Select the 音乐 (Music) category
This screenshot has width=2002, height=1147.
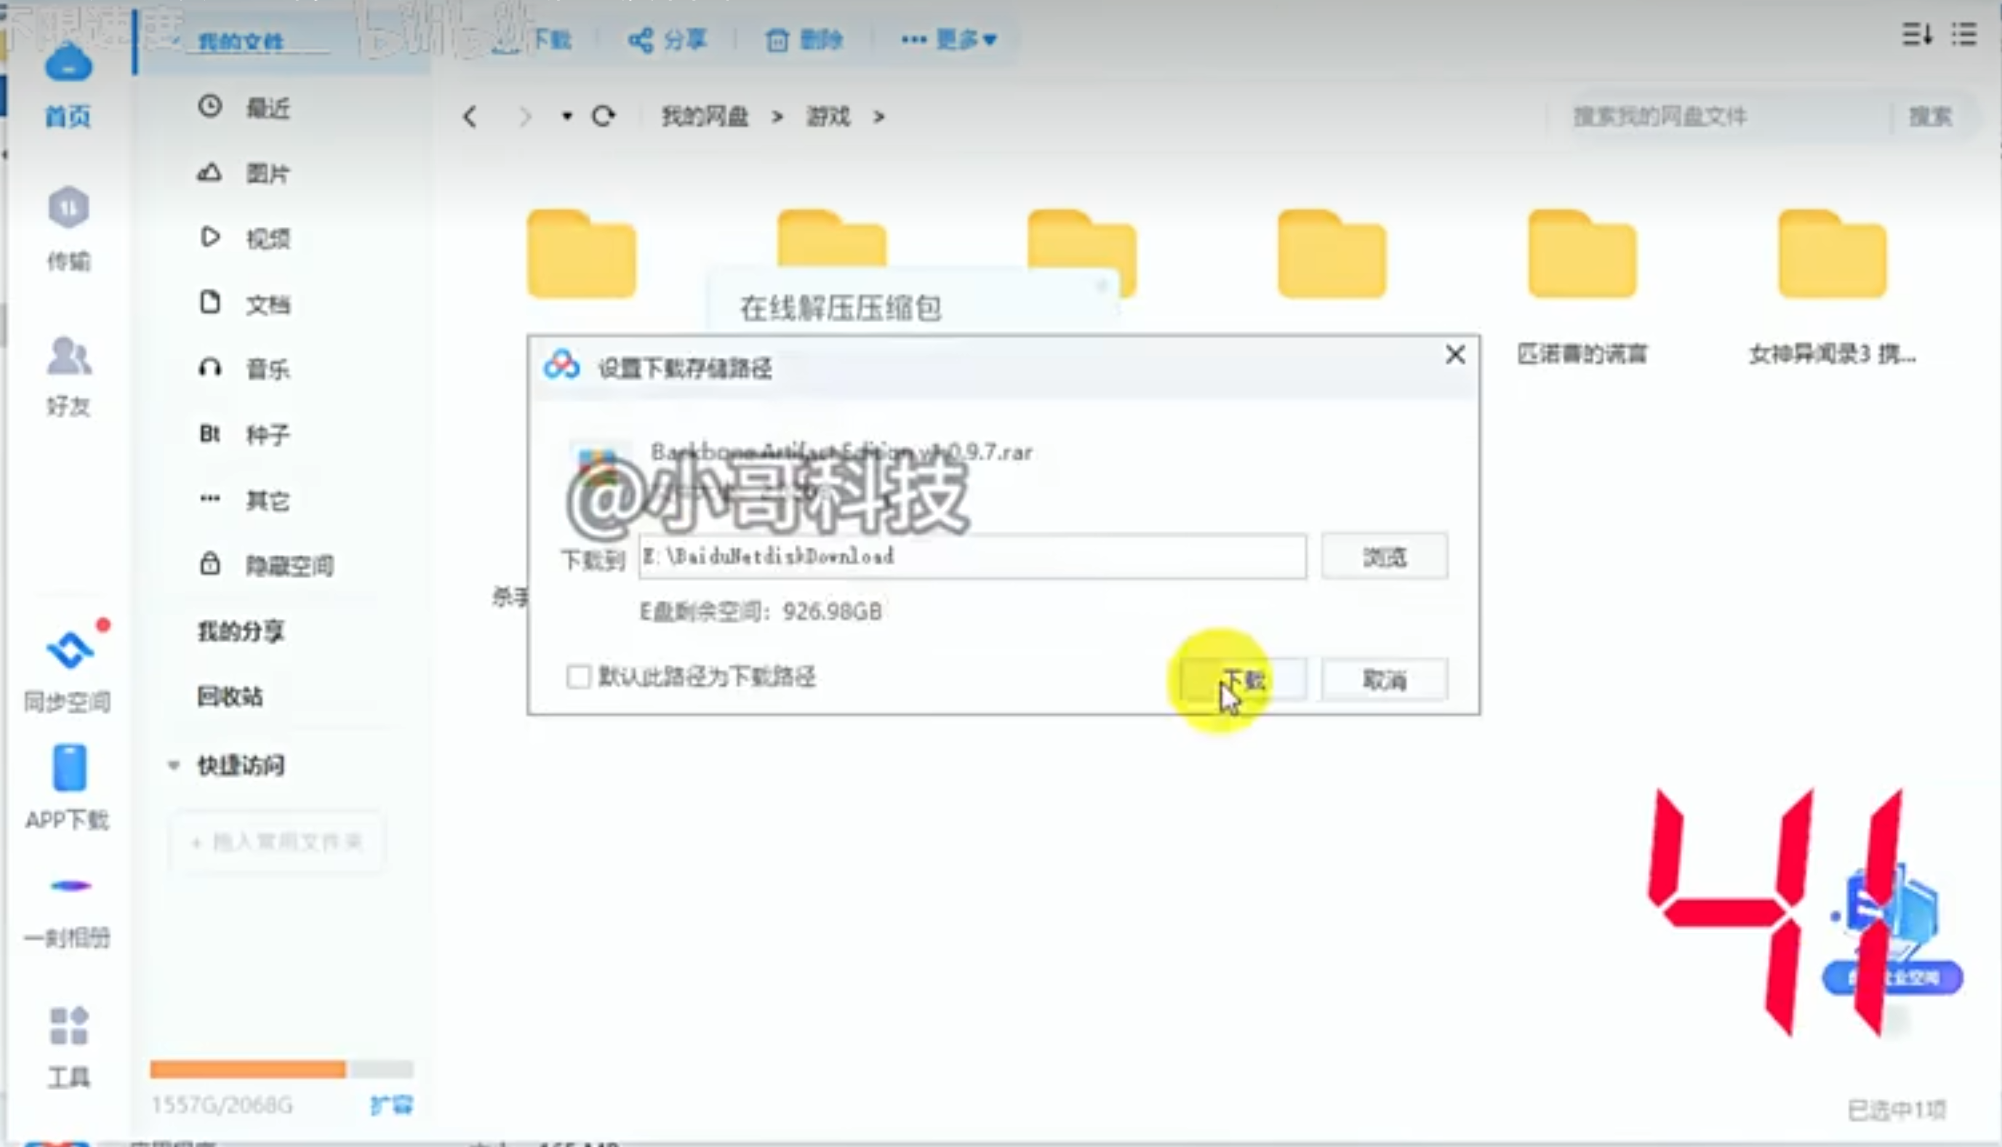265,368
